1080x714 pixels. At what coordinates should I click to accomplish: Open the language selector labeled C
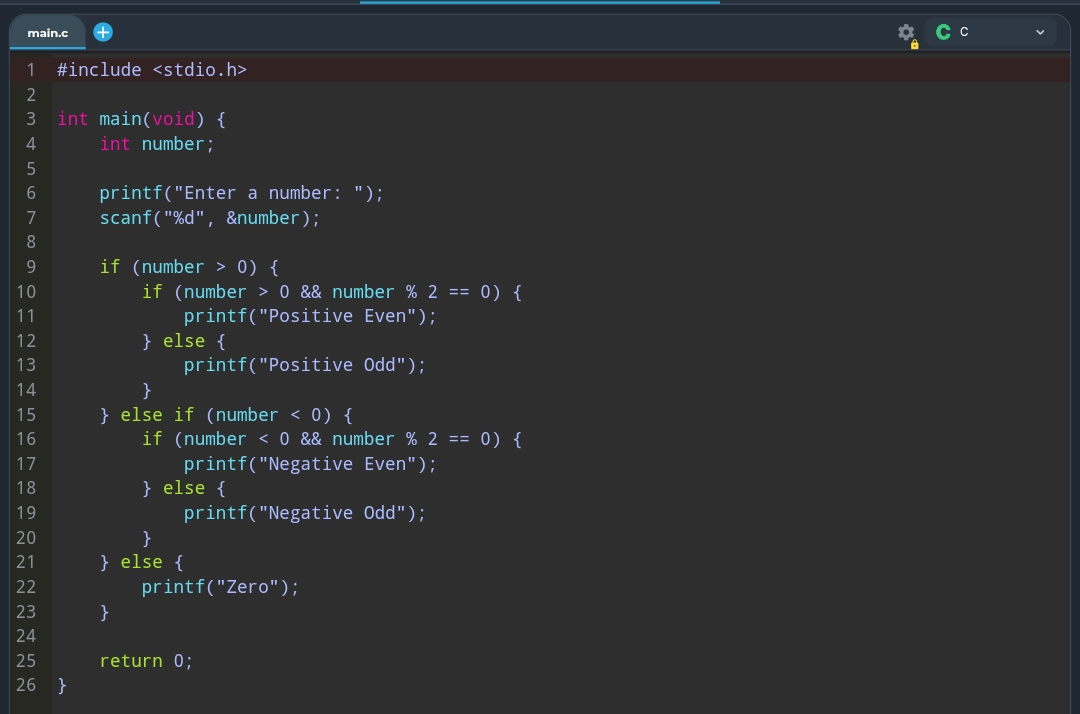coord(988,32)
